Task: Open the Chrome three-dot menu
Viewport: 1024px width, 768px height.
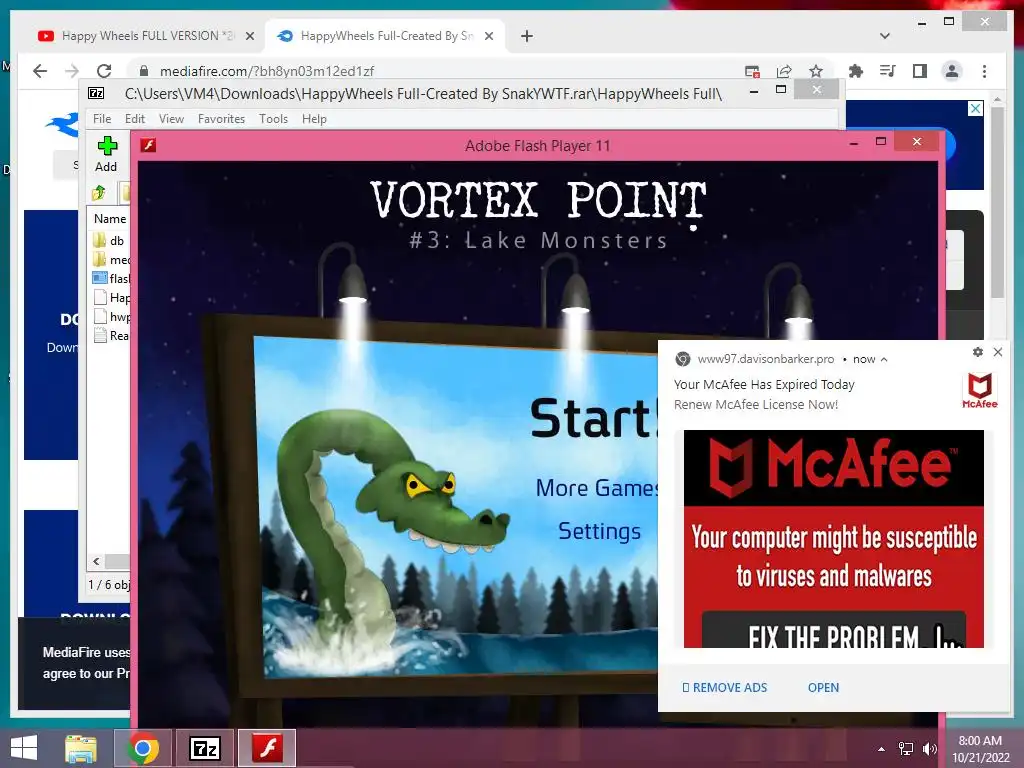Action: click(x=984, y=71)
